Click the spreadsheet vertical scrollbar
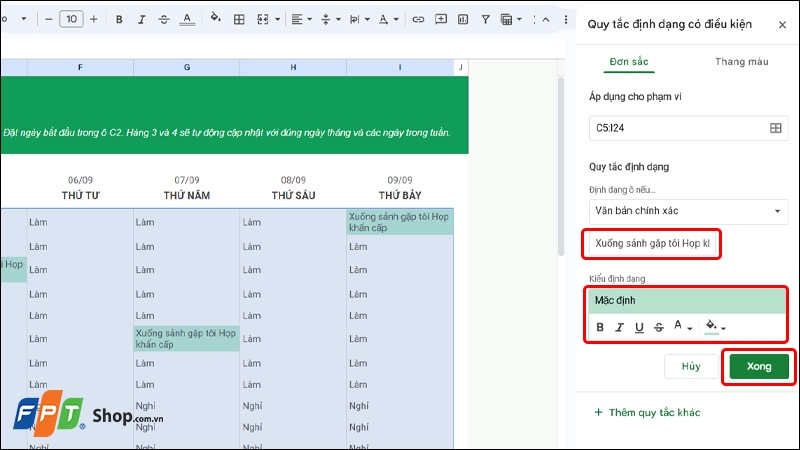 (561, 166)
